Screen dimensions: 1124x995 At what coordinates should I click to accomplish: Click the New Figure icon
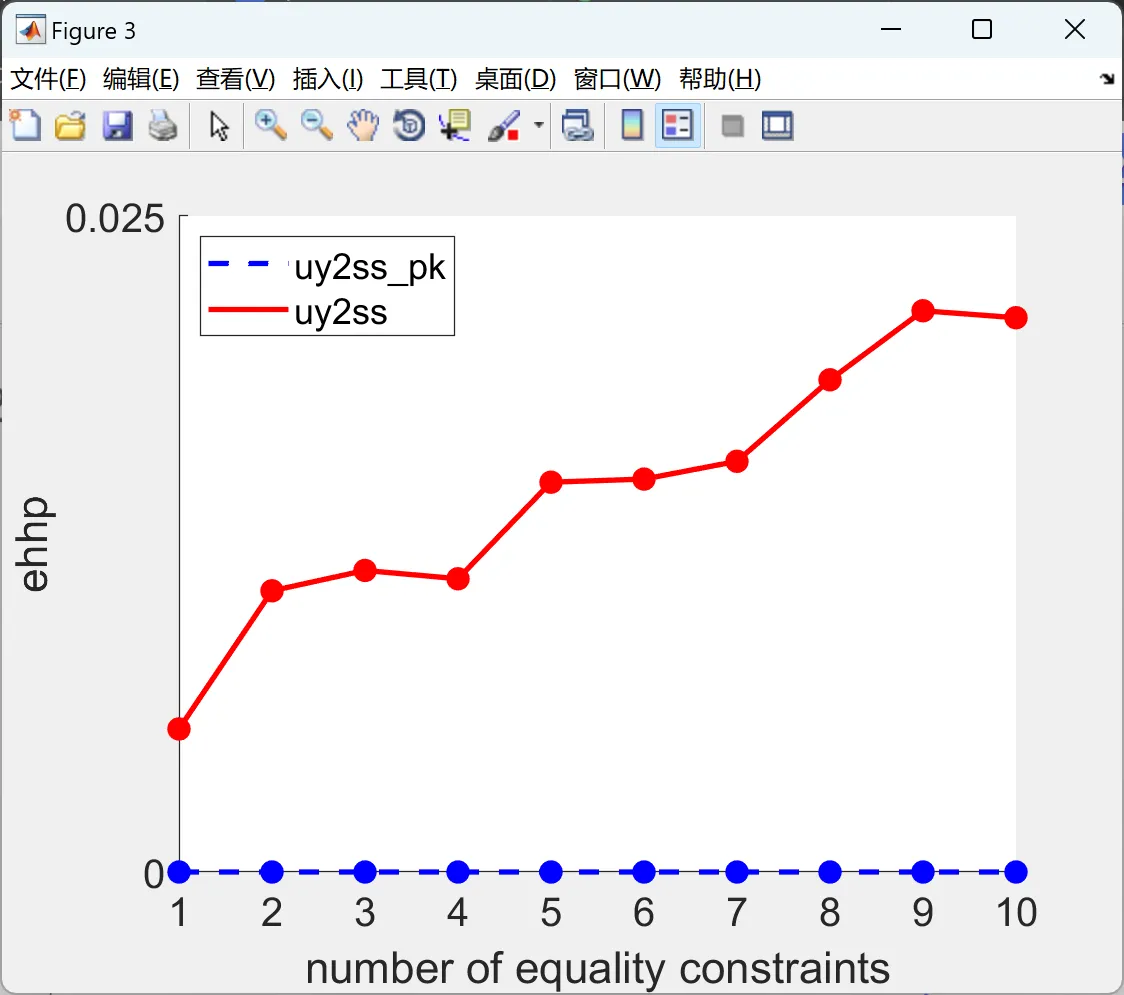click(26, 125)
